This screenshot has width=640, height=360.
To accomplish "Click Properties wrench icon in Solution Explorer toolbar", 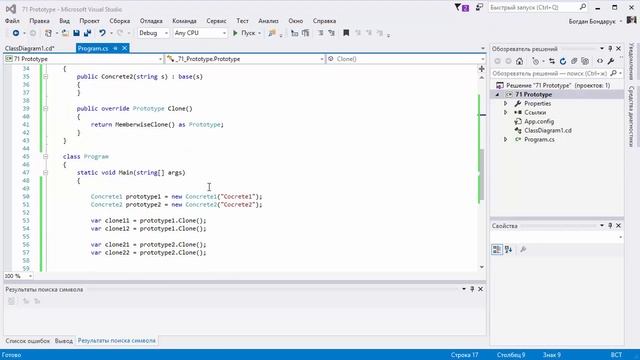I will click(611, 61).
